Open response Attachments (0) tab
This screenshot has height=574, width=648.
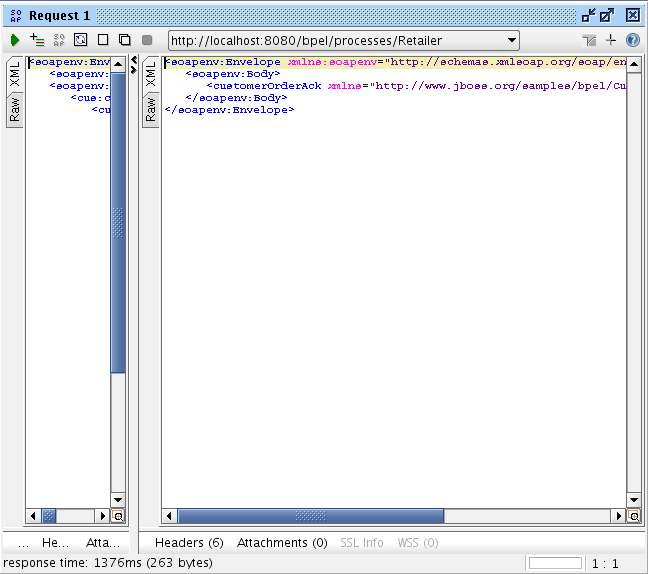pos(281,542)
